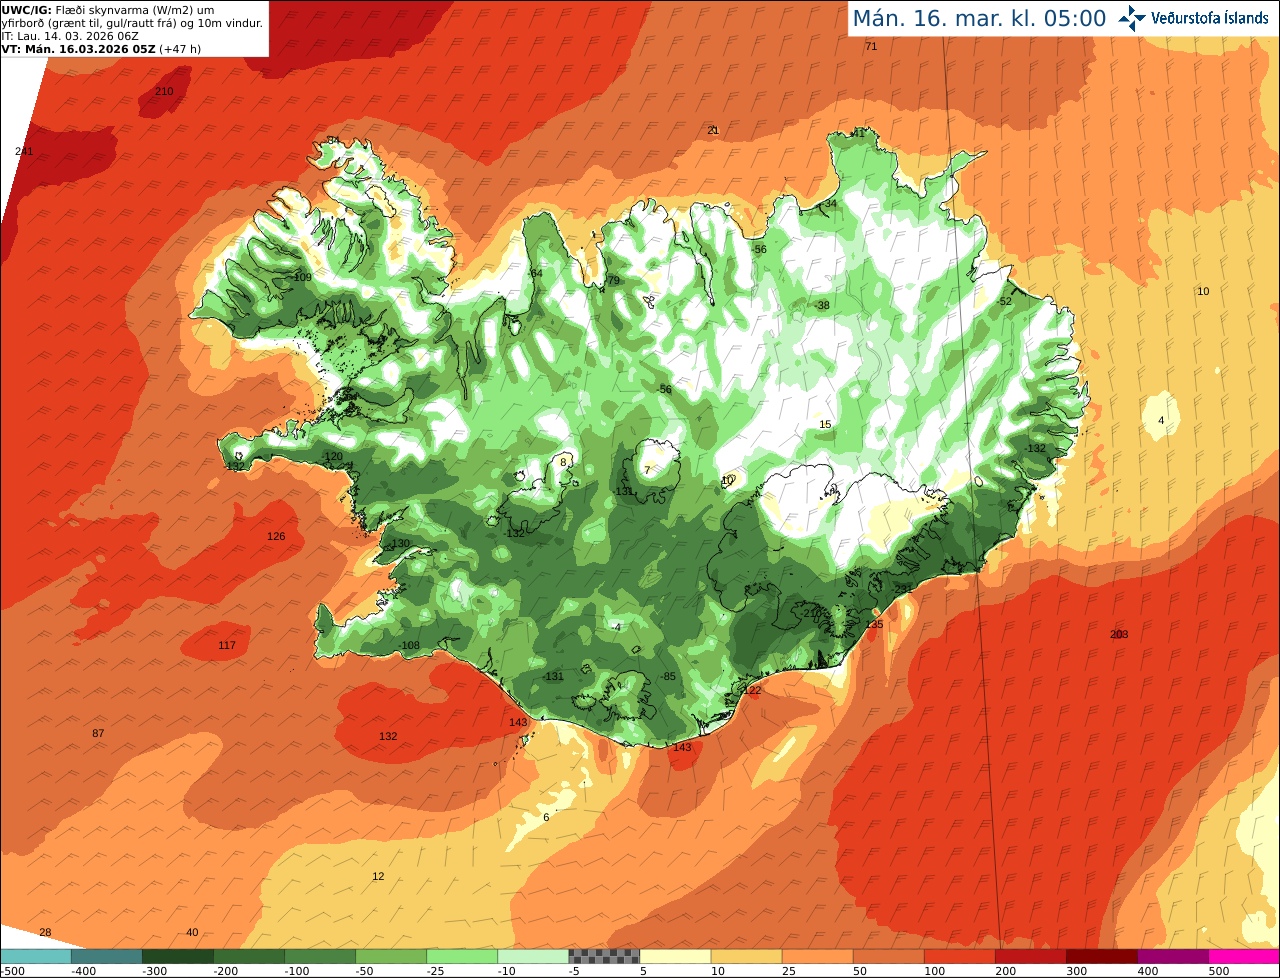Click the '126' value on the map
The image size is (1280, 978).
[276, 536]
